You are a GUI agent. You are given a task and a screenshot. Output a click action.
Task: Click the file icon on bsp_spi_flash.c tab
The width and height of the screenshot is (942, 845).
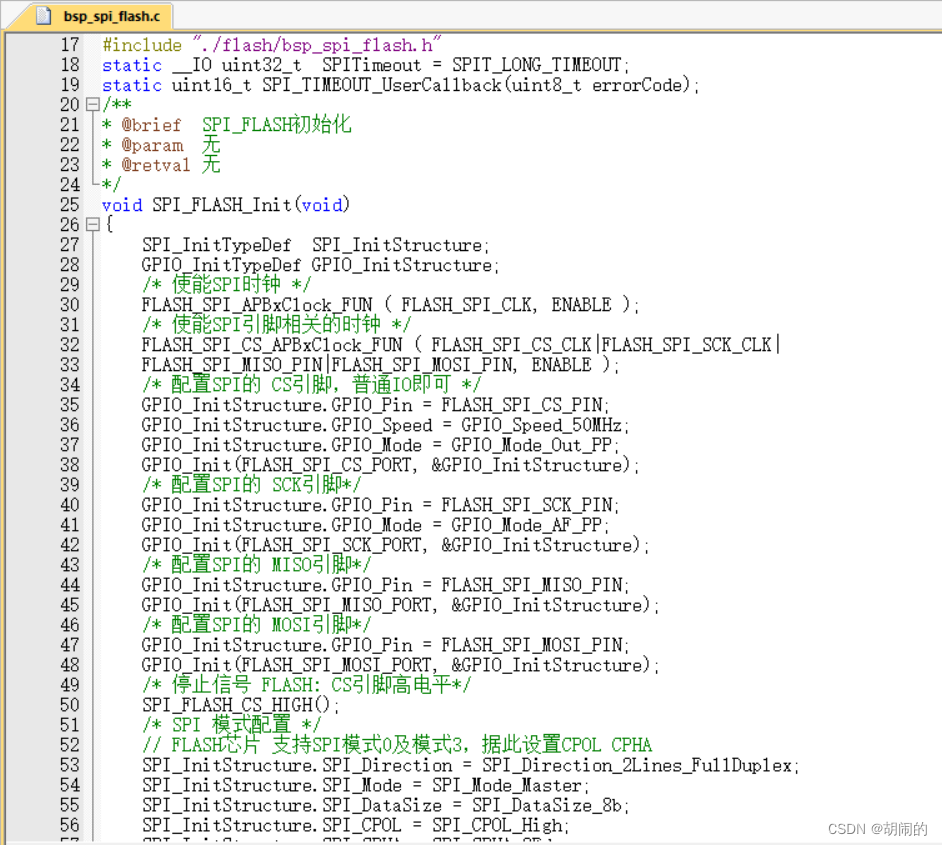(43, 16)
